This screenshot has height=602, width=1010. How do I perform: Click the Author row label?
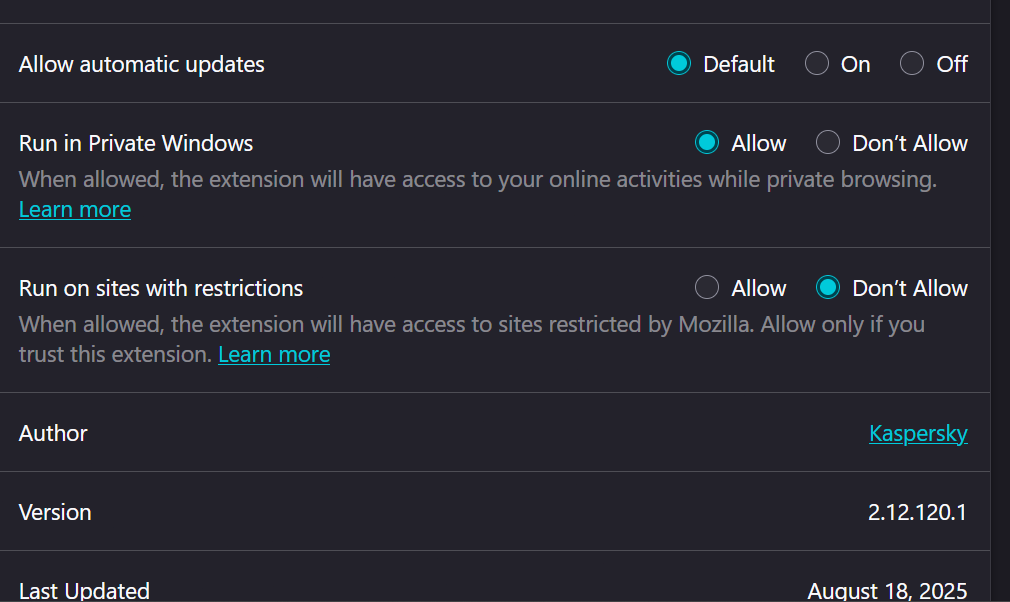pyautogui.click(x=53, y=433)
